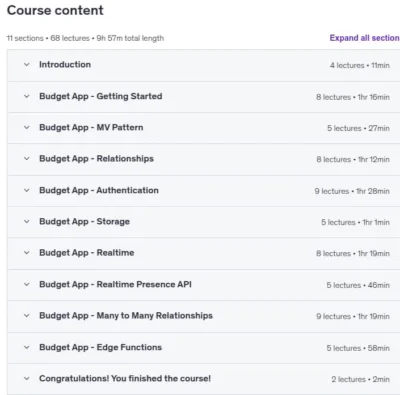The image size is (400, 395).
Task: Select Budget App - Authentication title
Action: [x=99, y=190]
